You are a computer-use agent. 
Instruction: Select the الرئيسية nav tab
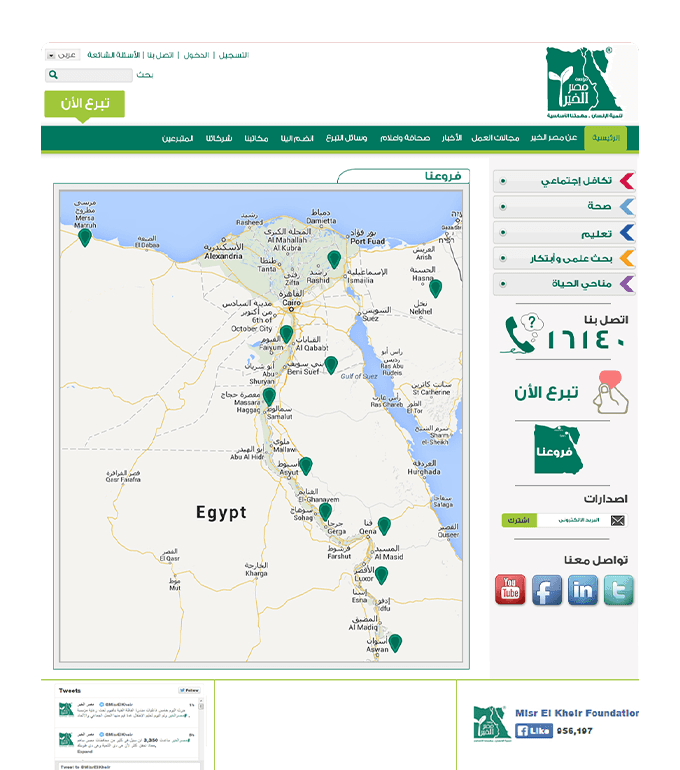606,138
